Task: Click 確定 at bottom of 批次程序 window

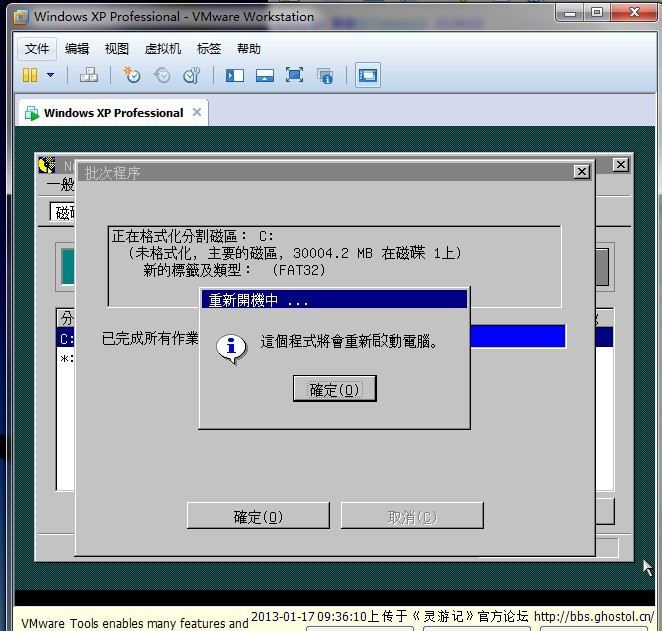Action: click(258, 516)
